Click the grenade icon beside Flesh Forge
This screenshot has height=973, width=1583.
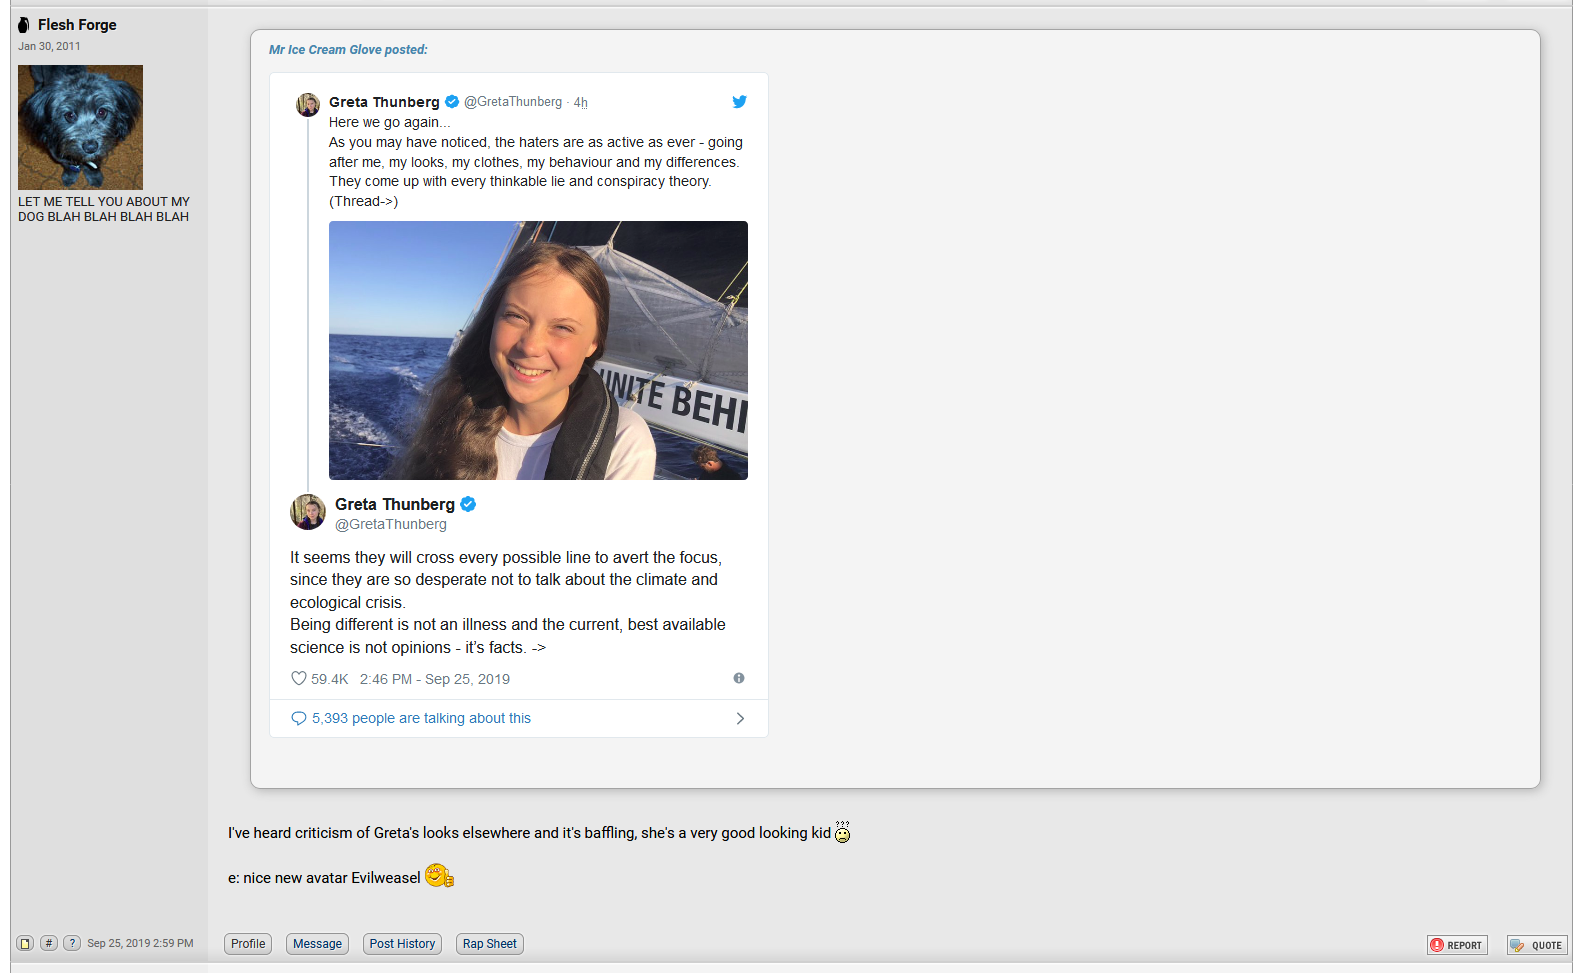[24, 25]
